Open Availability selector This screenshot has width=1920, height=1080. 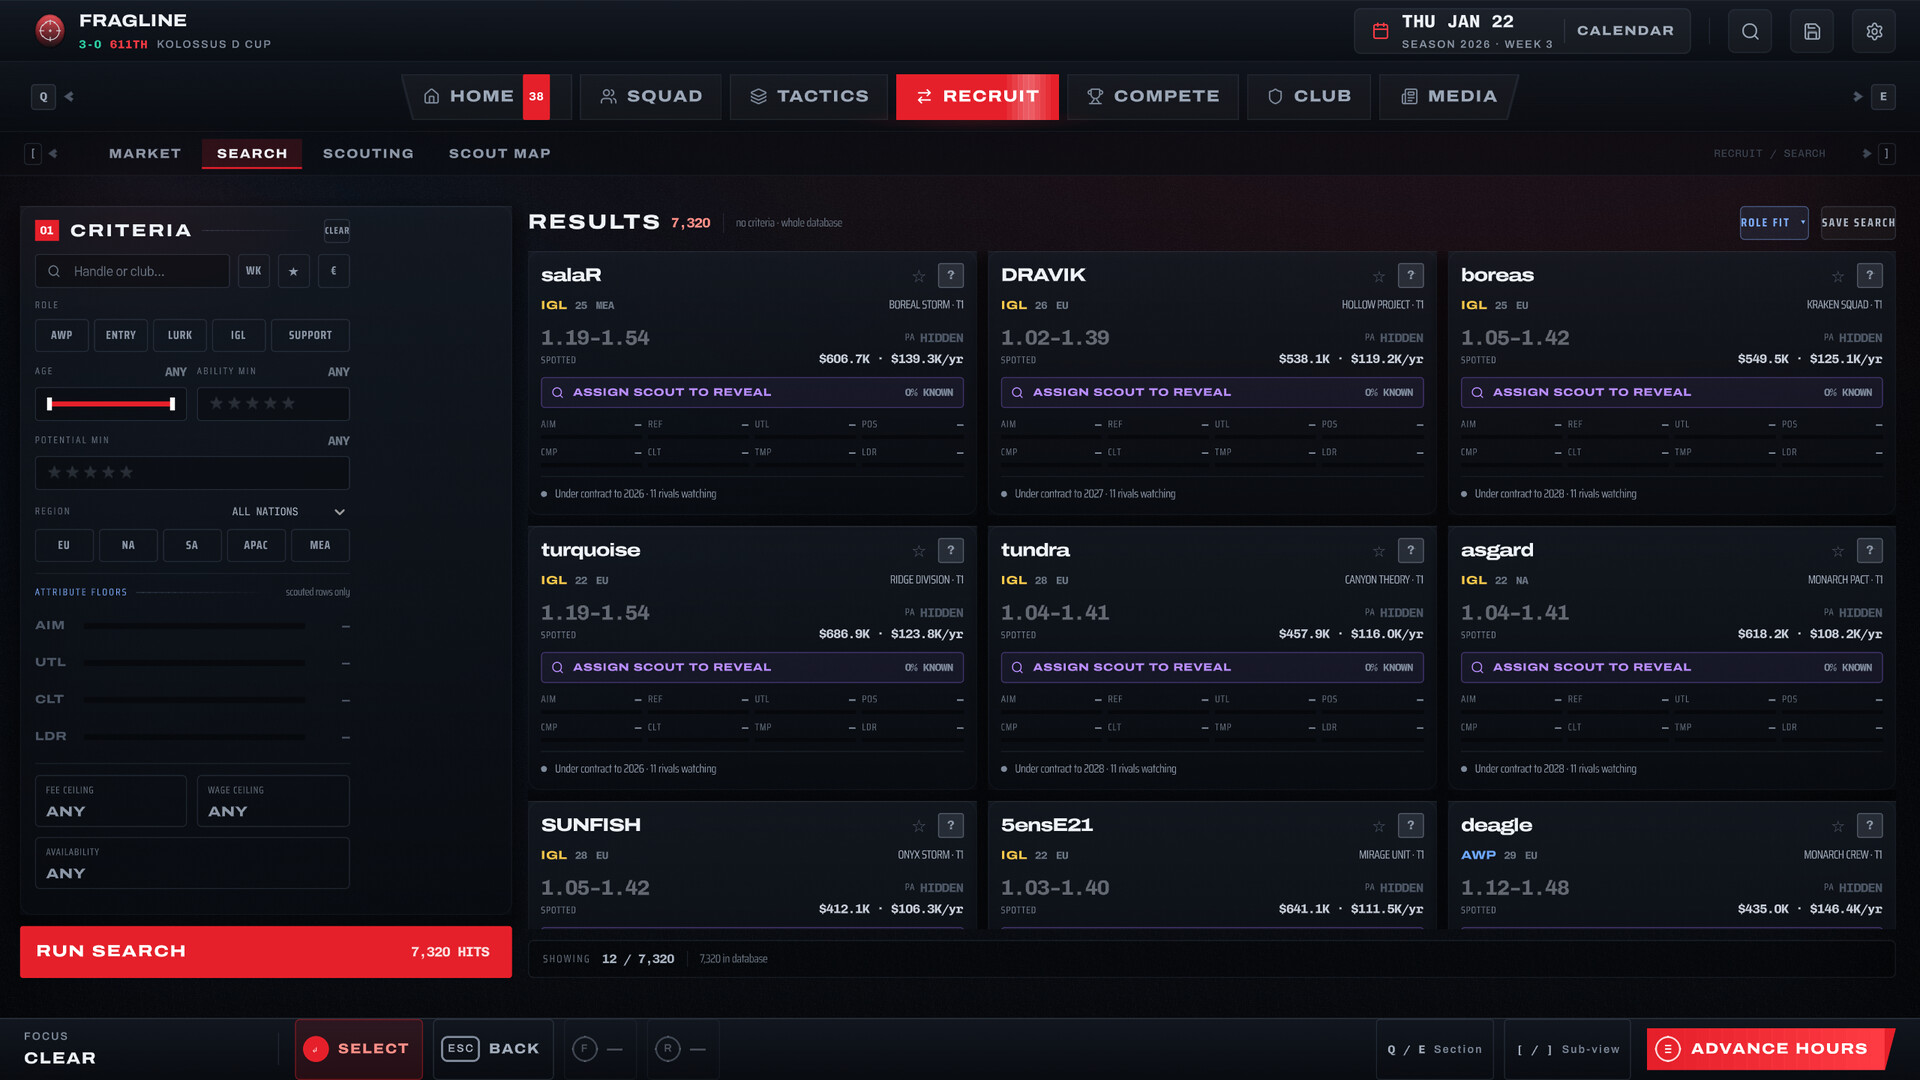(192, 863)
